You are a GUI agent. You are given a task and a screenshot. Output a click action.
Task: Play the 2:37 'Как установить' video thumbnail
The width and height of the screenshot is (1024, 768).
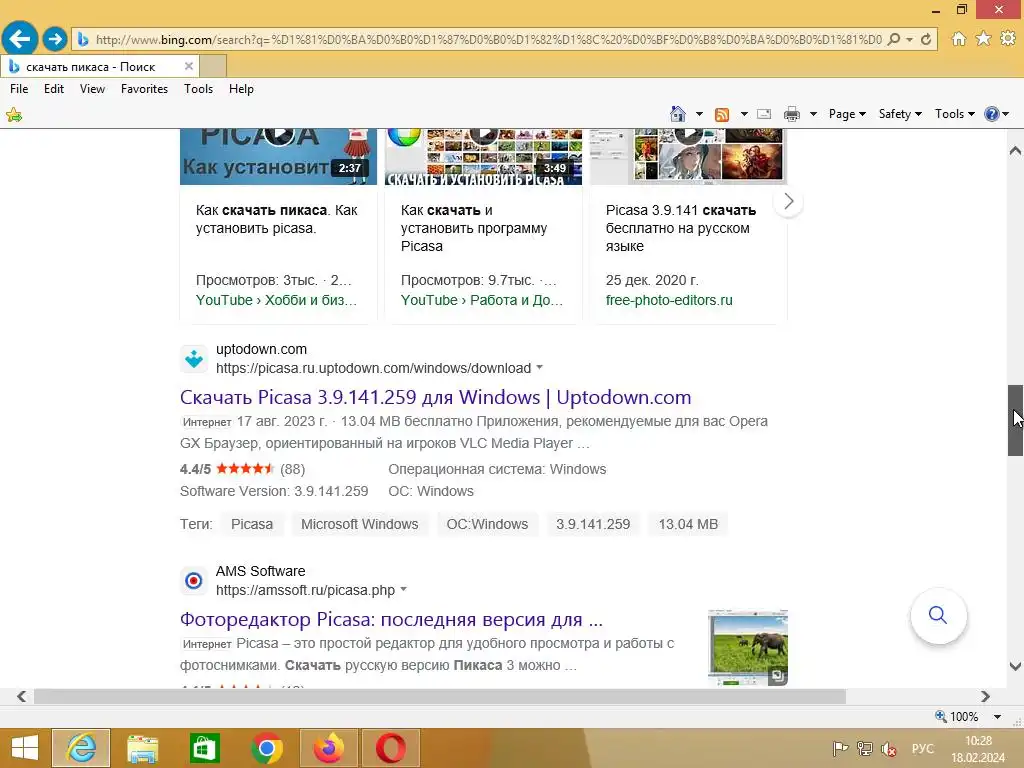pos(278,157)
